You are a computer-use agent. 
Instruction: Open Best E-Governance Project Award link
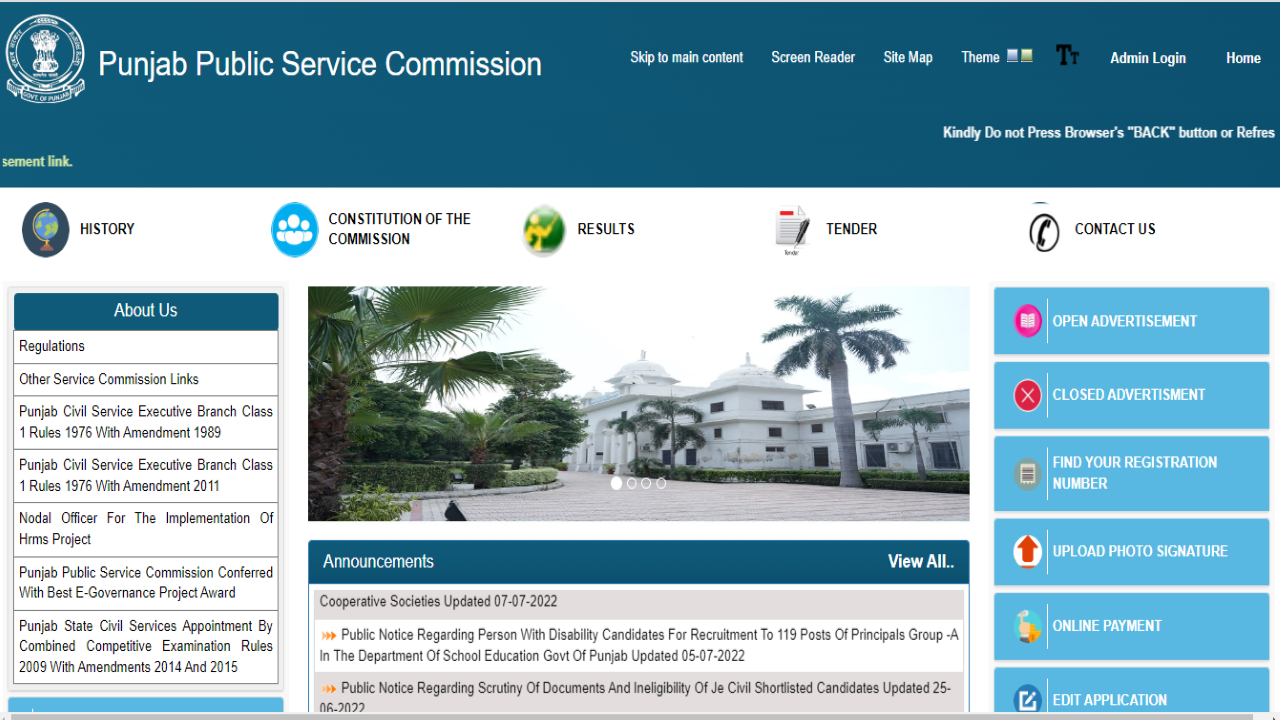click(146, 582)
